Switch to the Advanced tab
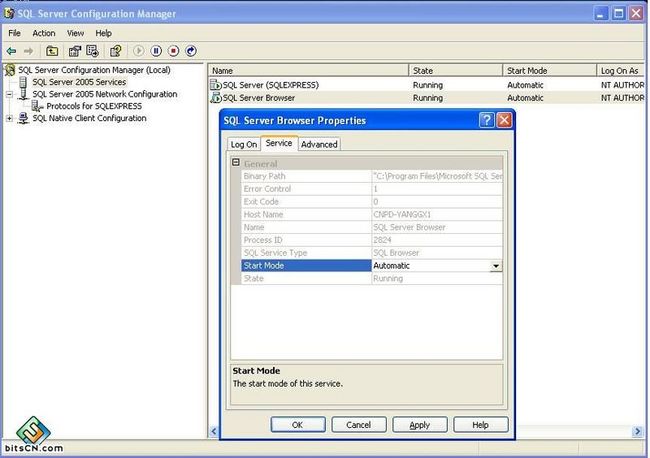Image resolution: width=650 pixels, height=458 pixels. click(x=319, y=144)
